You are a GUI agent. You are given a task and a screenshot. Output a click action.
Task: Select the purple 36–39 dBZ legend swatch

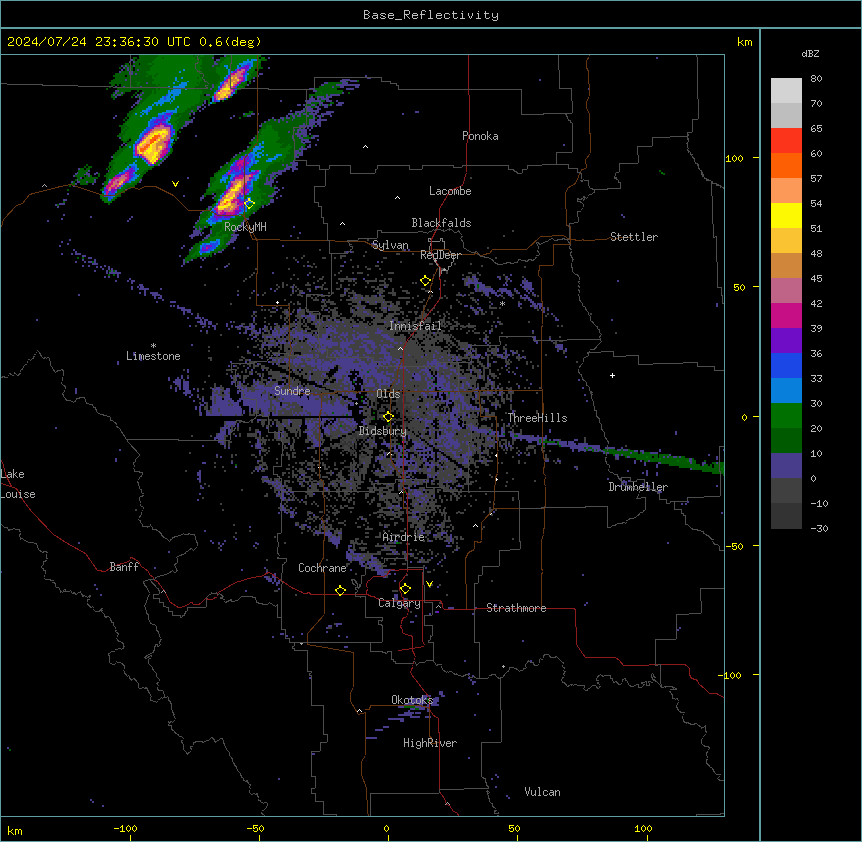tap(786, 341)
